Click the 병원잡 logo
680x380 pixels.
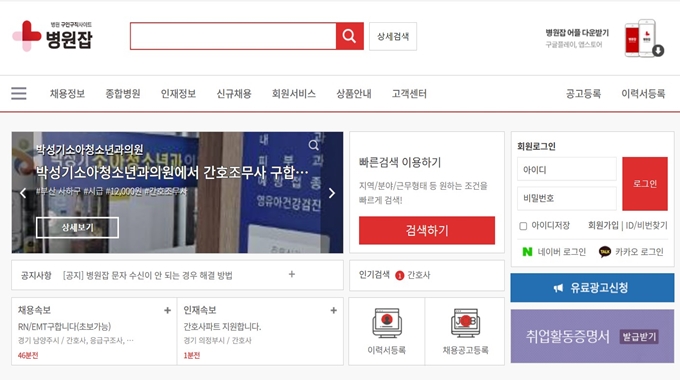(x=52, y=36)
